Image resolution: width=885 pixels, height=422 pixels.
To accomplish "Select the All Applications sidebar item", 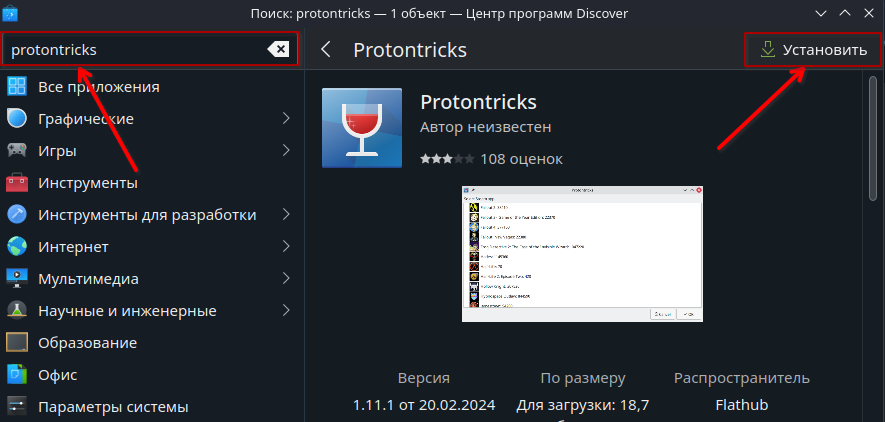I will coord(98,87).
